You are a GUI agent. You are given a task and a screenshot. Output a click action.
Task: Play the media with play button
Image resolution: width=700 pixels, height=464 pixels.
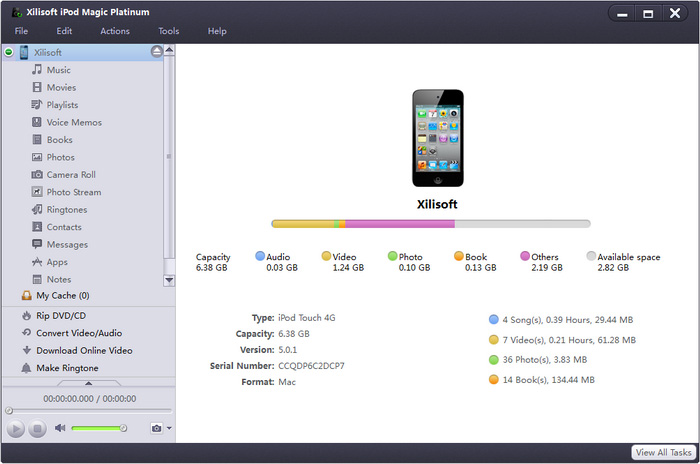pos(16,429)
